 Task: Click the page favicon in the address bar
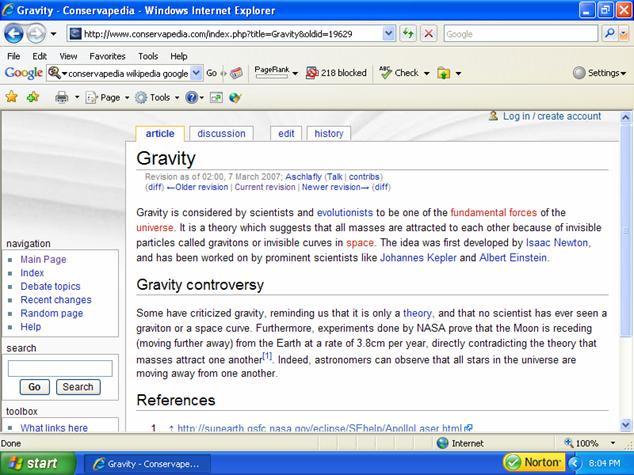(x=76, y=34)
